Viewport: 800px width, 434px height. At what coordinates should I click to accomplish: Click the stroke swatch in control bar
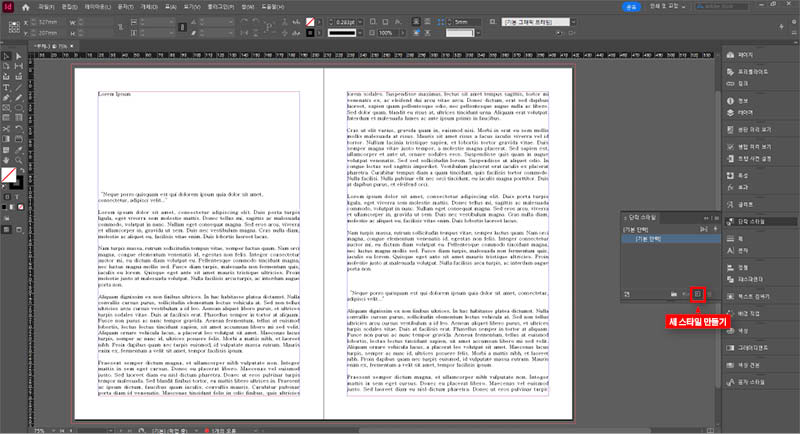(310, 33)
